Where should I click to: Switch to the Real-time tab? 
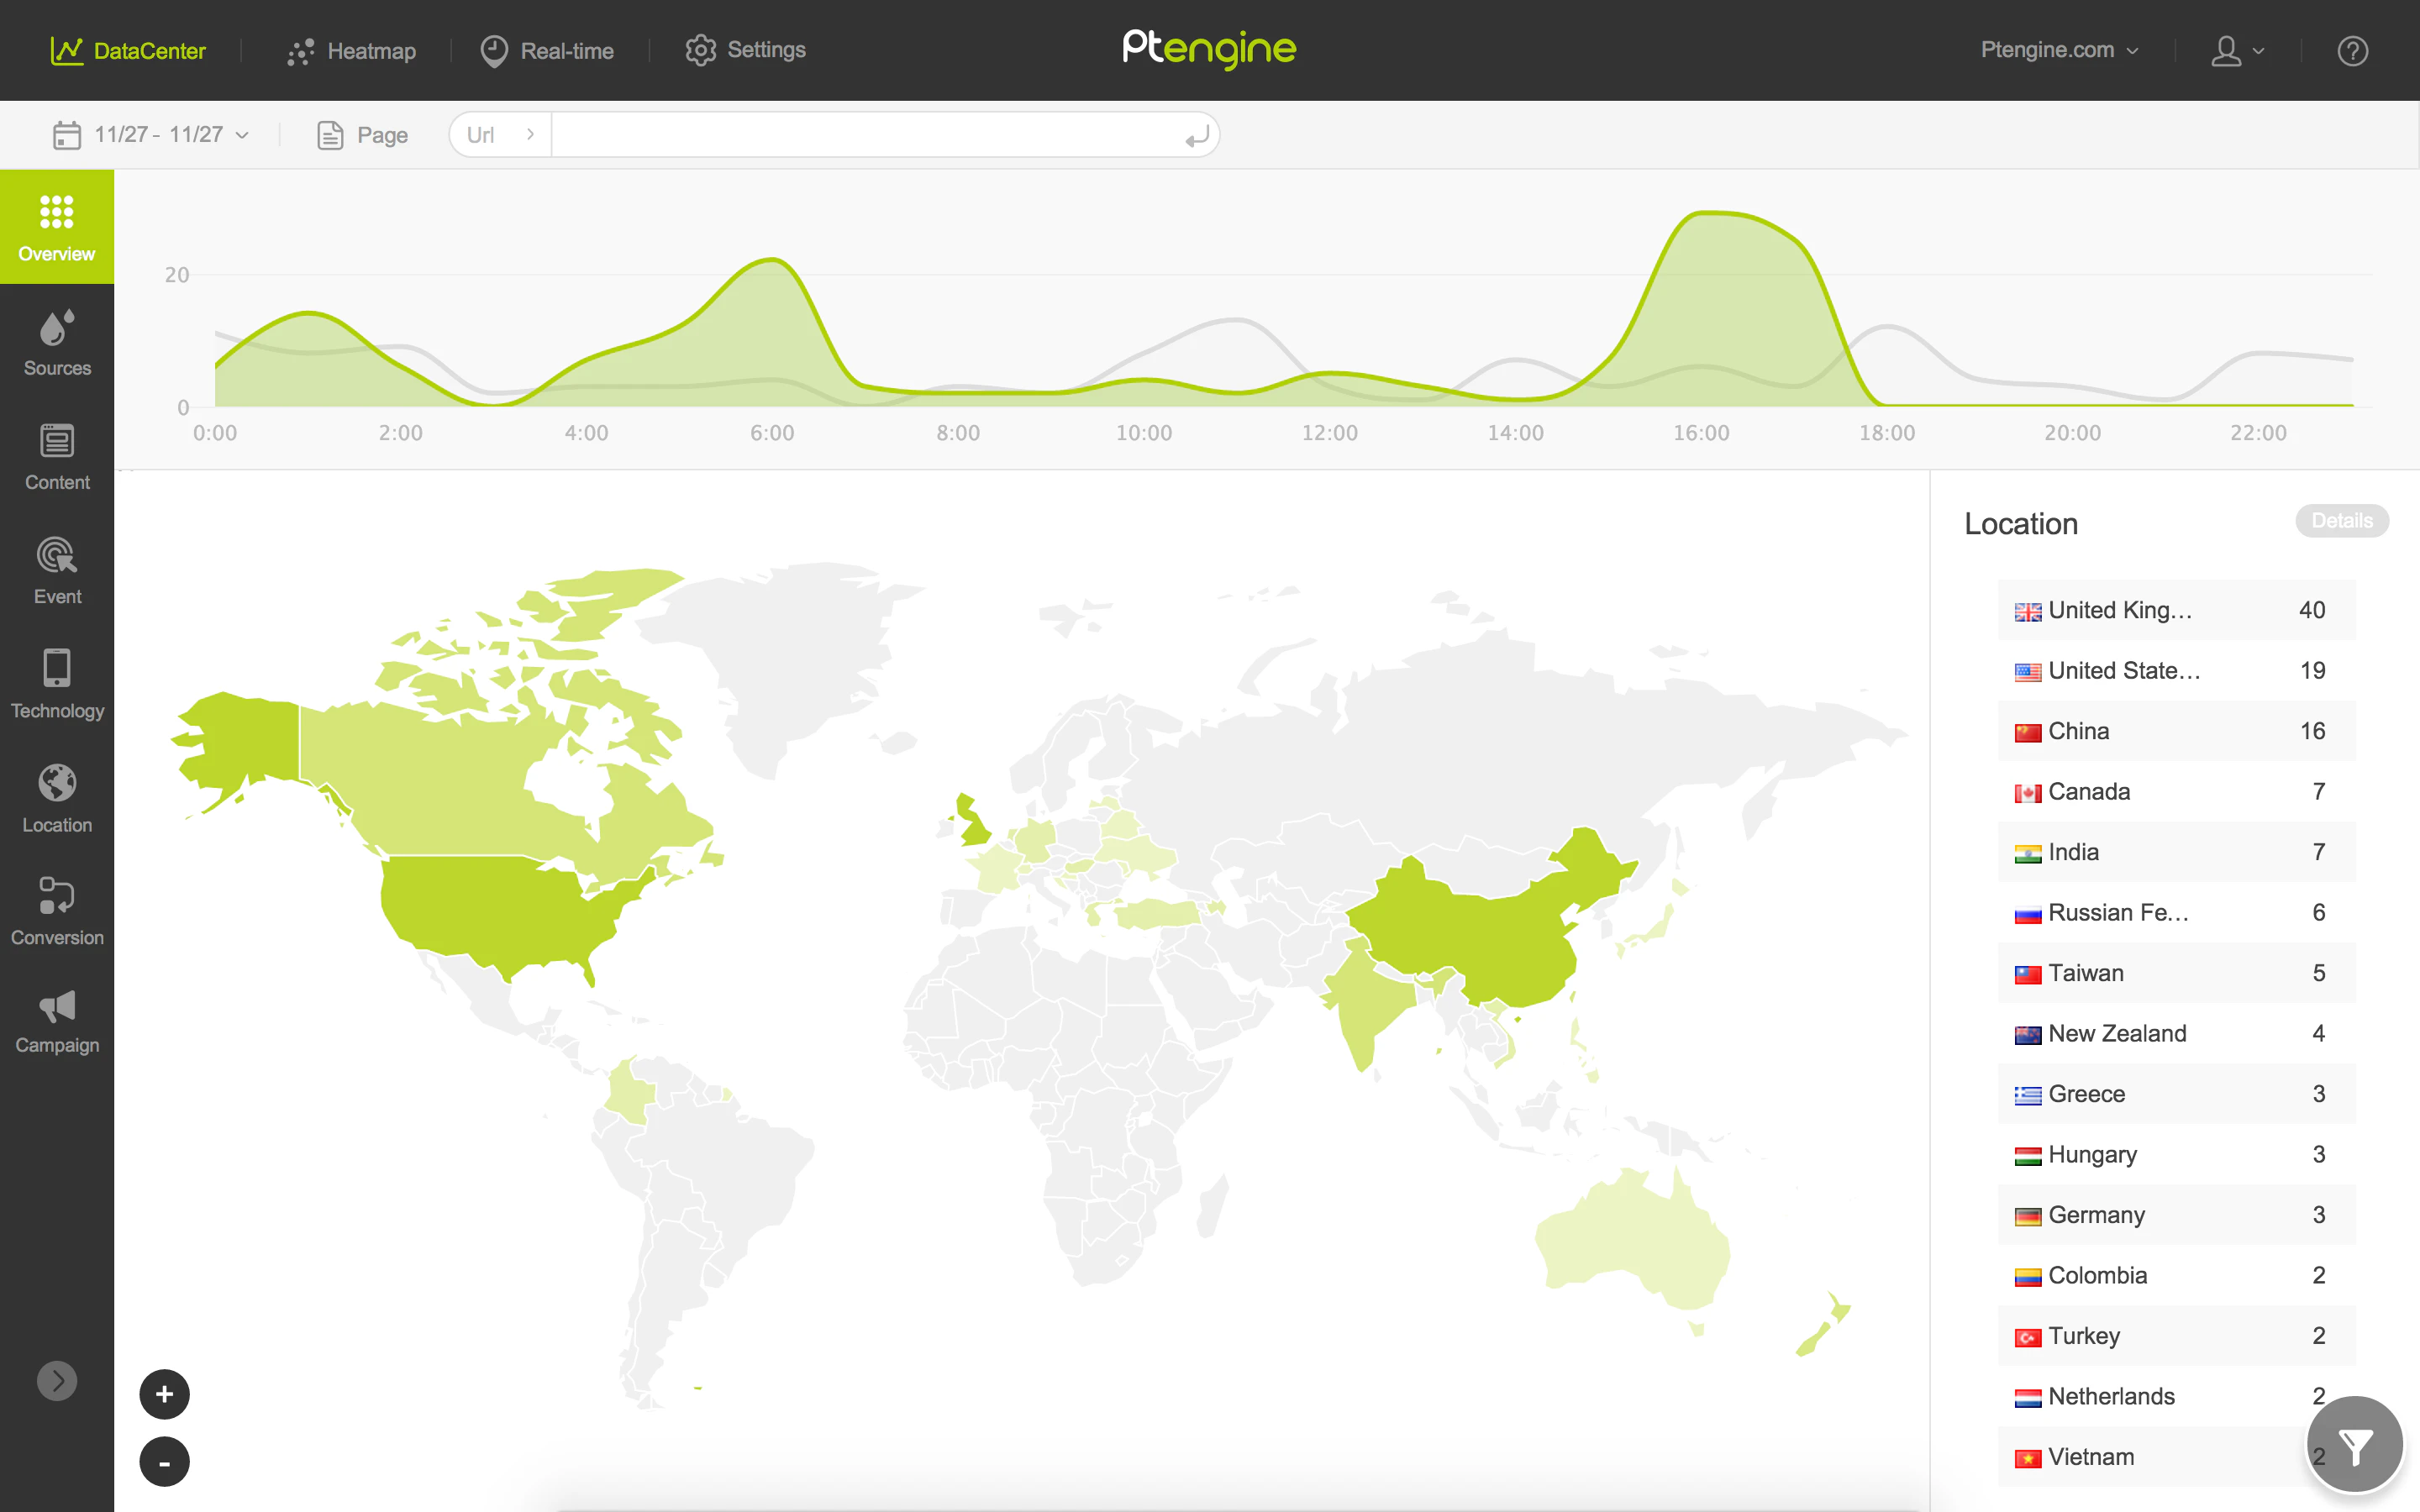point(547,51)
